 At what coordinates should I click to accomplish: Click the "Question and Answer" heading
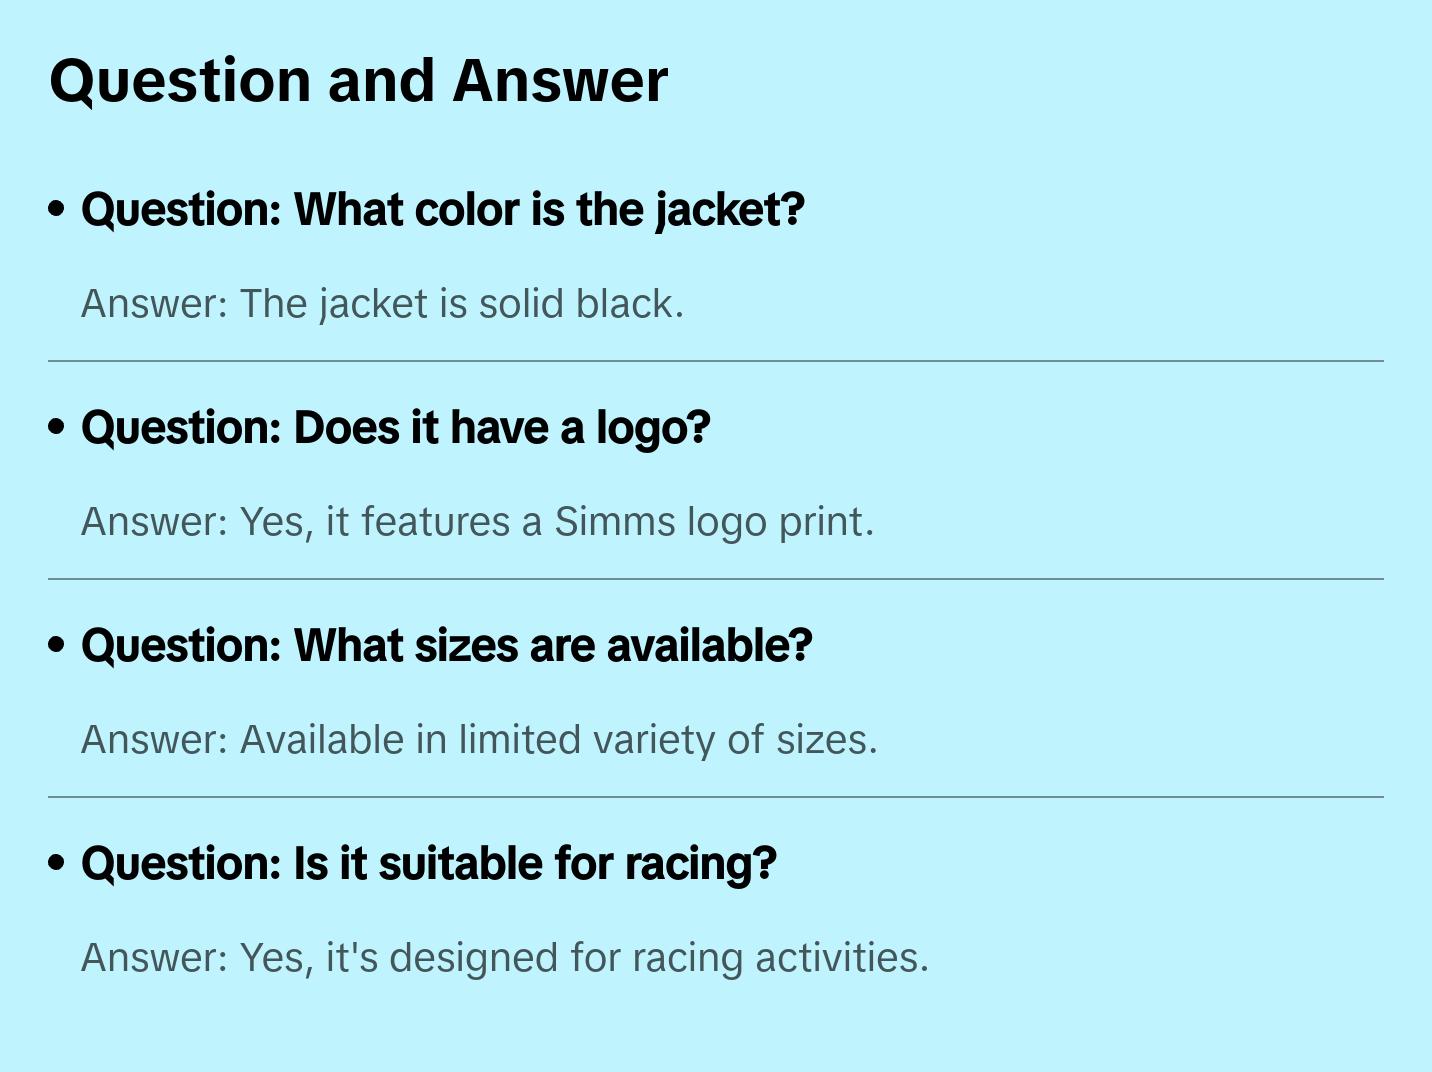[x=358, y=81]
